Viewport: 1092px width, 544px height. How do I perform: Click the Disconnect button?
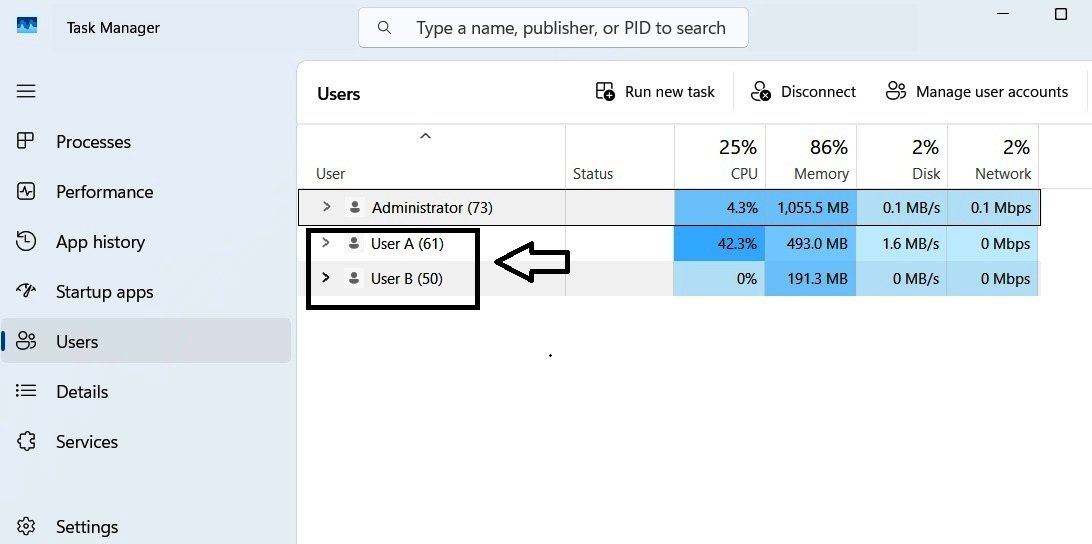pos(803,92)
